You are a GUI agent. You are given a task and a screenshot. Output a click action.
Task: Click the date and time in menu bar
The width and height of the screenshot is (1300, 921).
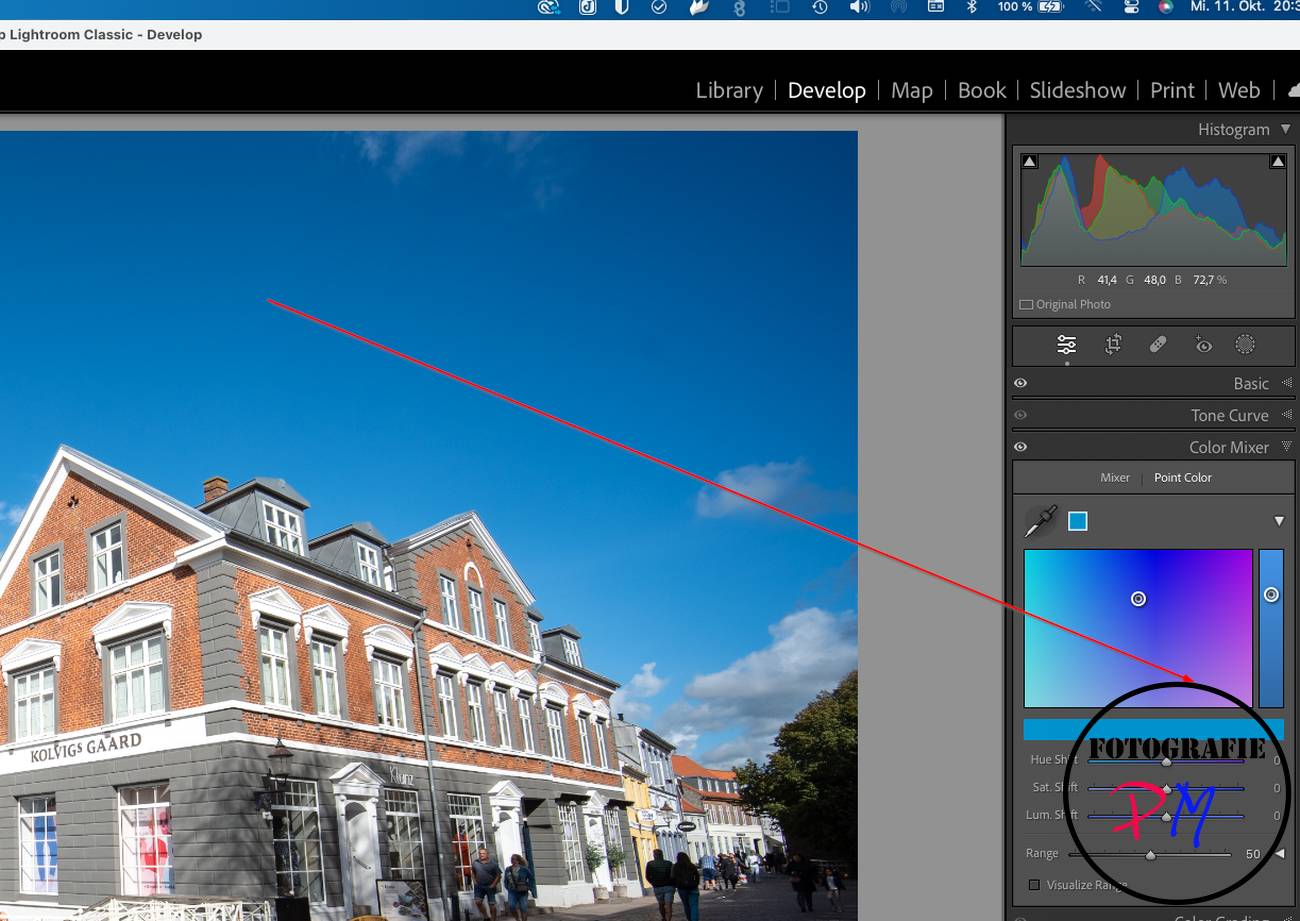pyautogui.click(x=1245, y=7)
